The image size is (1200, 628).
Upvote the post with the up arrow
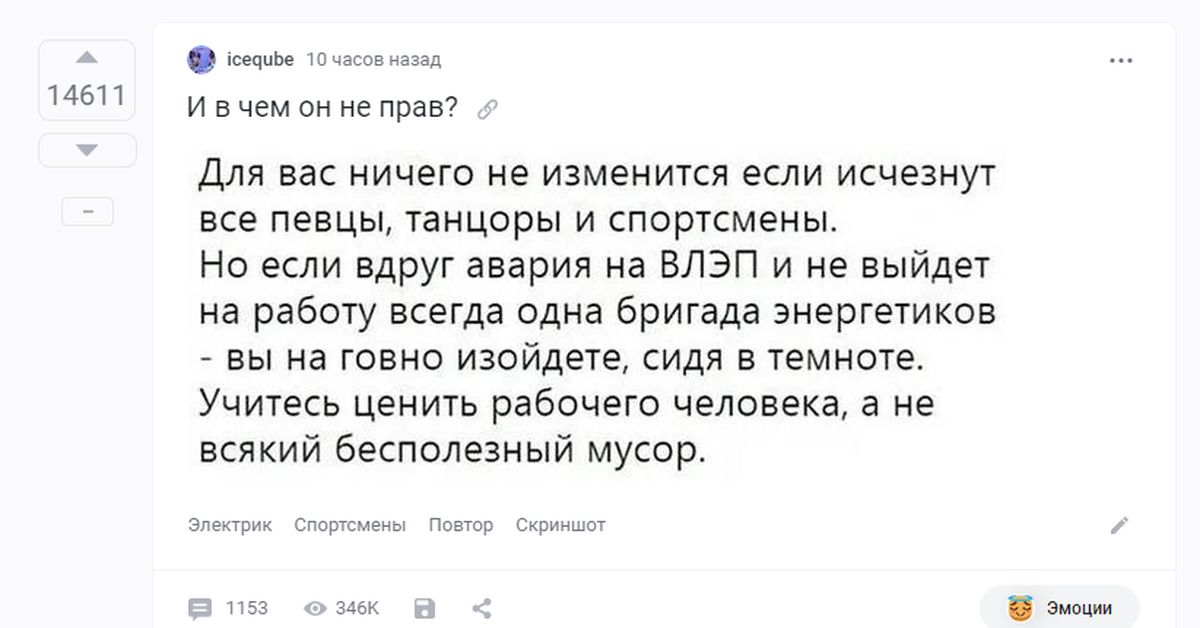tap(87, 58)
